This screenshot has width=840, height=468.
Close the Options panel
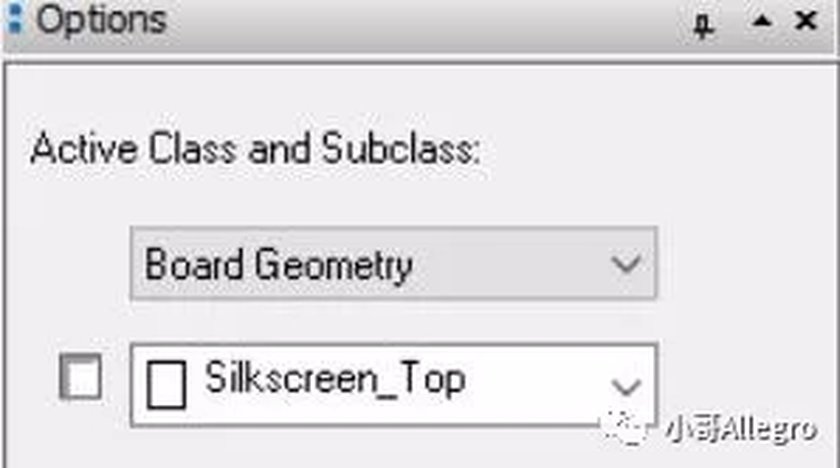pos(806,21)
